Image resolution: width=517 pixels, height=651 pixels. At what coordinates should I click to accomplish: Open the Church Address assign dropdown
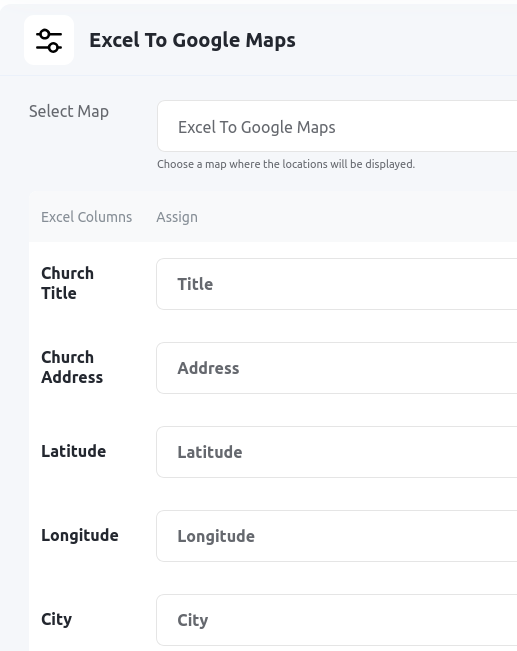(336, 368)
